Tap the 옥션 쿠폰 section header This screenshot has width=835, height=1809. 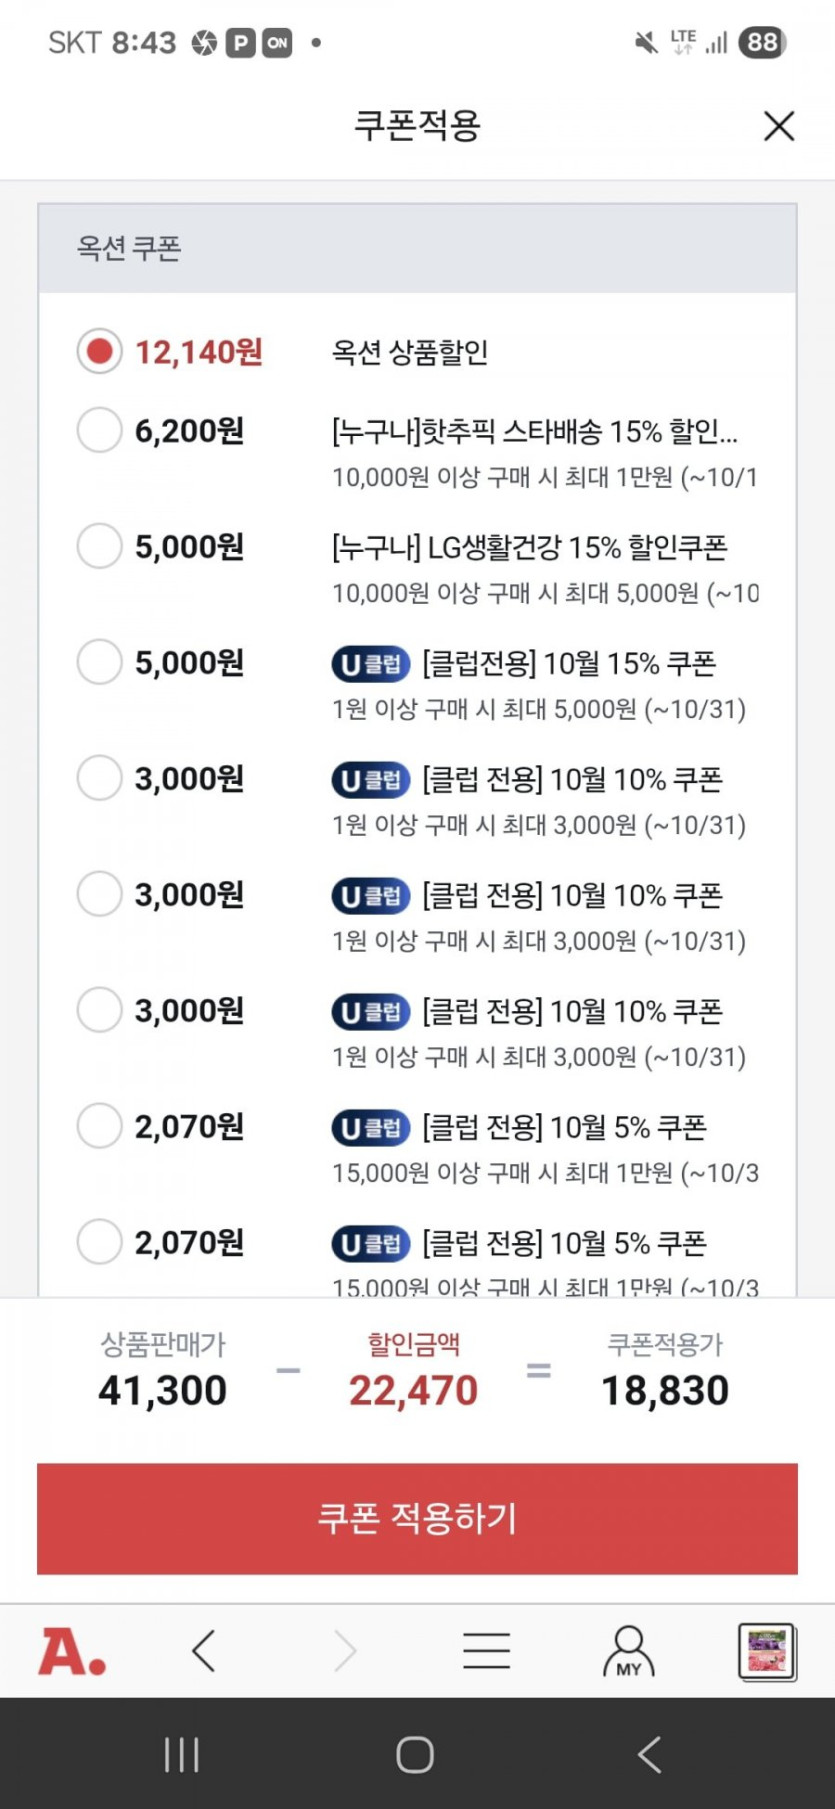(129, 248)
